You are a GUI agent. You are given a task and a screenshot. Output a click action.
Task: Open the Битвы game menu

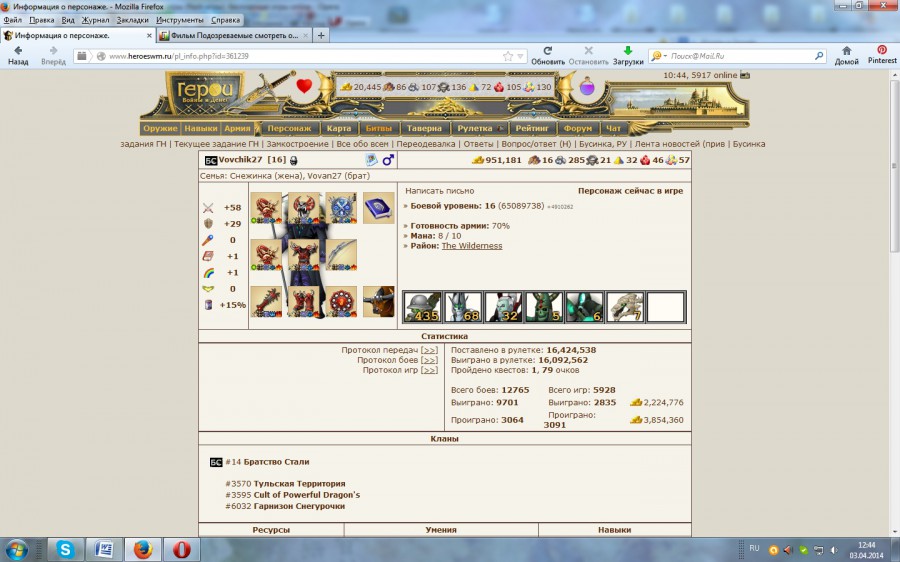tap(379, 128)
